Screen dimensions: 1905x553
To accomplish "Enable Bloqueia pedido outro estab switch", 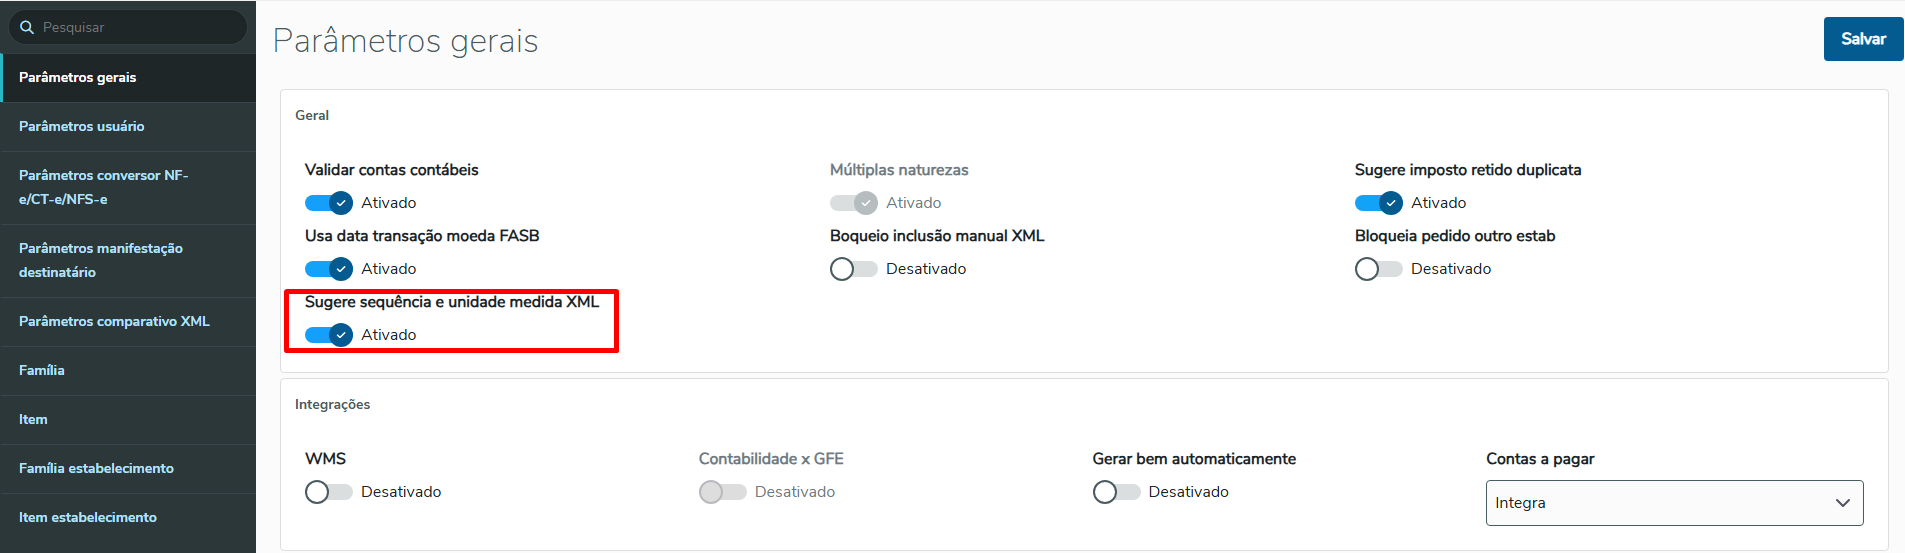I will 1378,269.
